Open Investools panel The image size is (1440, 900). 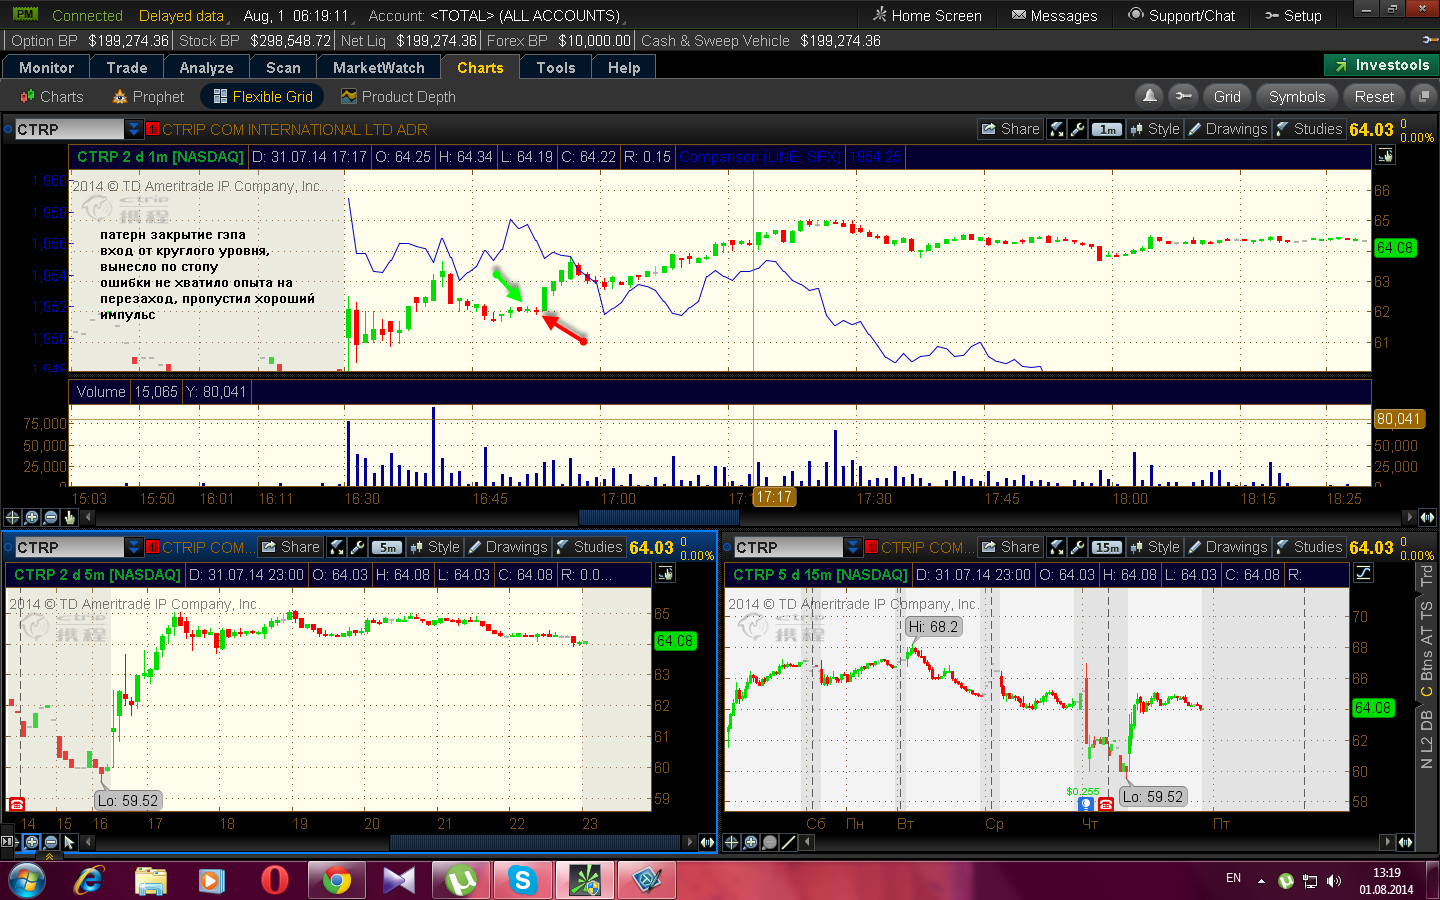(x=1381, y=65)
